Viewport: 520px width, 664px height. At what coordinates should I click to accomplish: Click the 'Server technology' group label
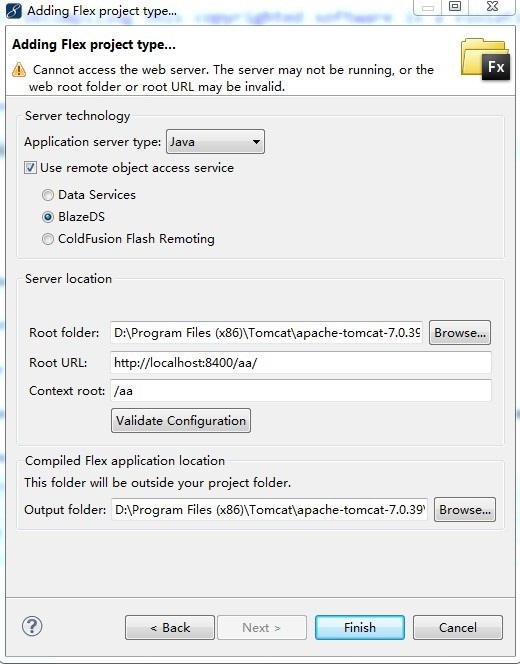pos(77,116)
